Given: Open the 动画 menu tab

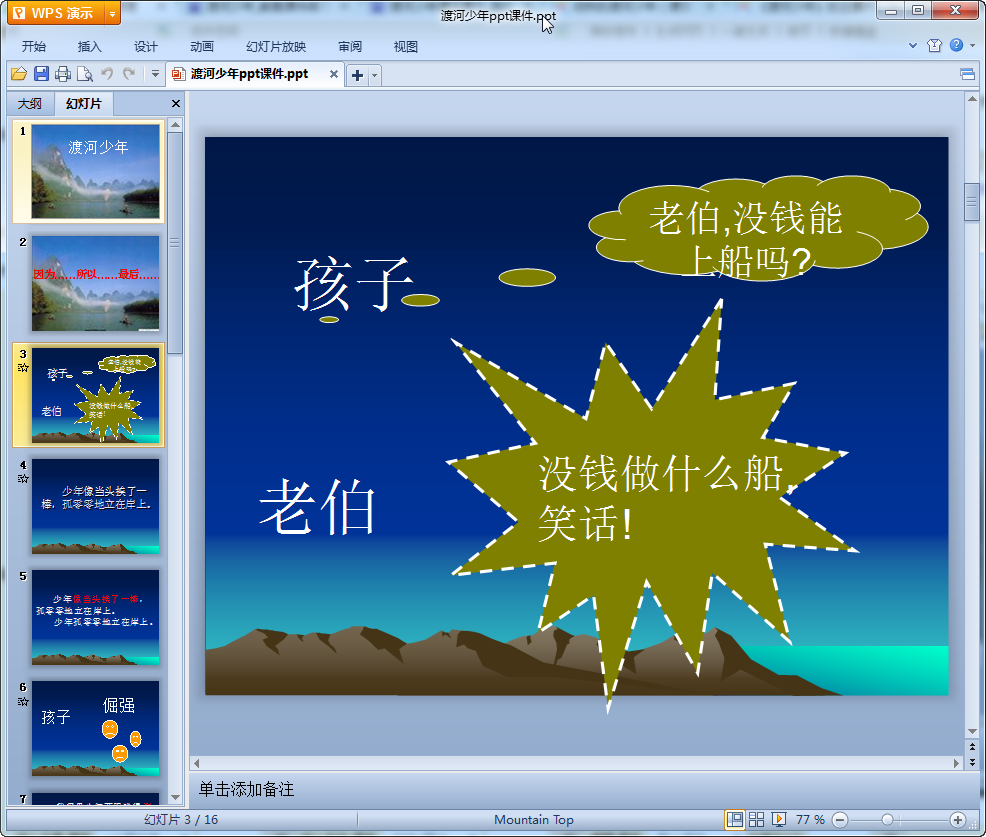Looking at the screenshot, I should coord(202,47).
